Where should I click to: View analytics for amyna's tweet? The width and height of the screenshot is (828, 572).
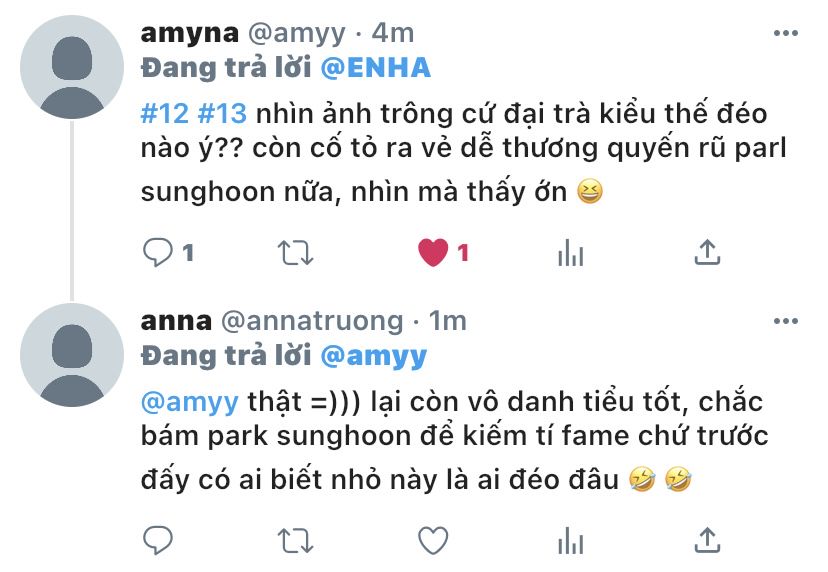[570, 252]
